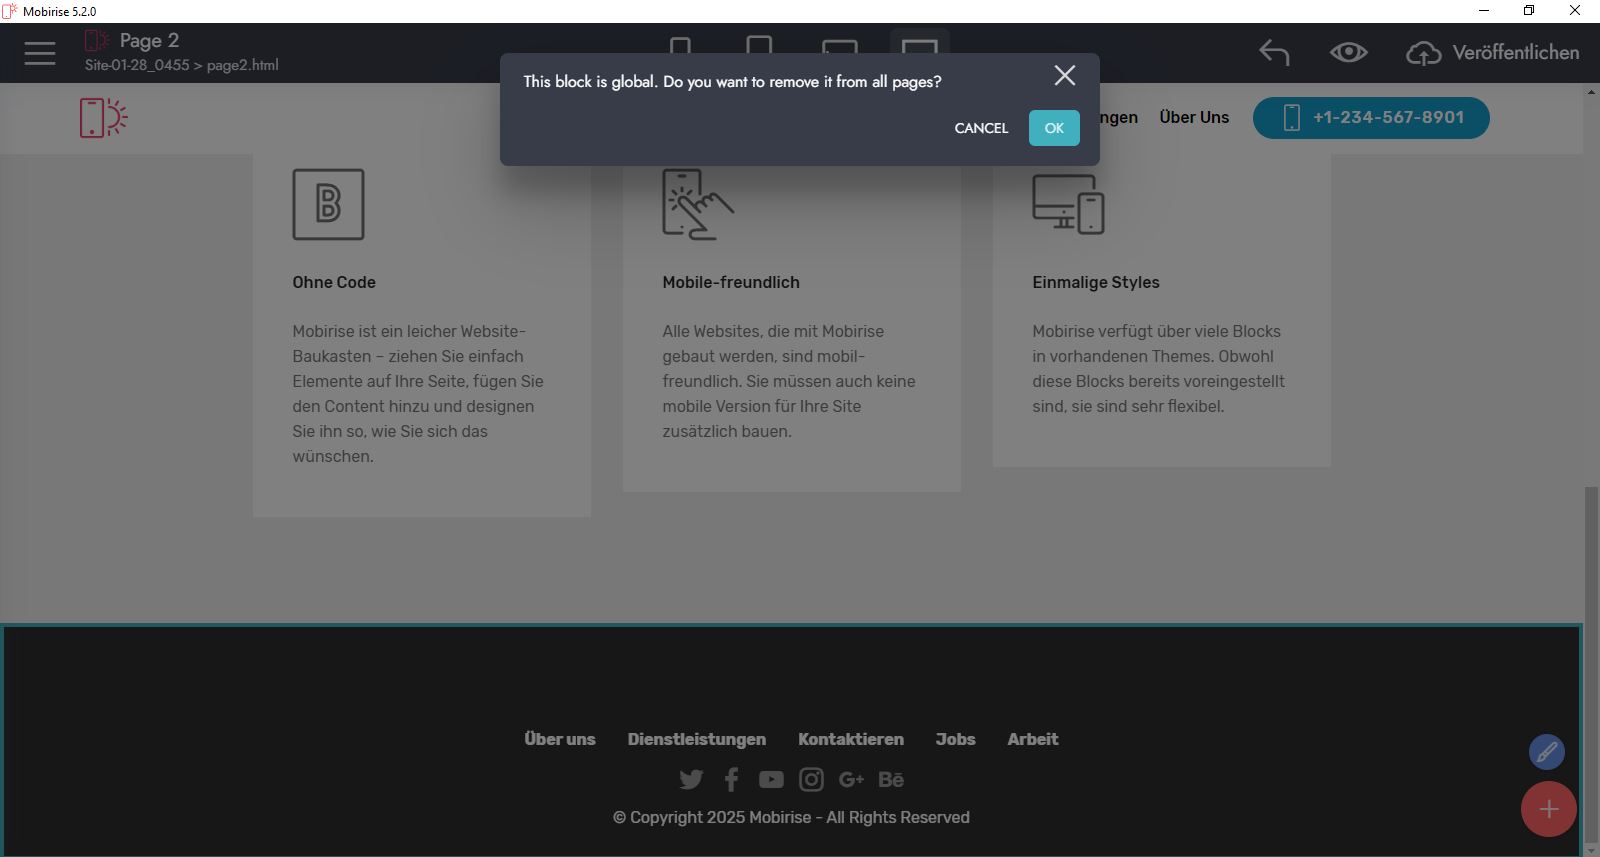Viewport: 1600px width, 857px height.
Task: Confirm removal with the OK button
Action: coord(1054,128)
